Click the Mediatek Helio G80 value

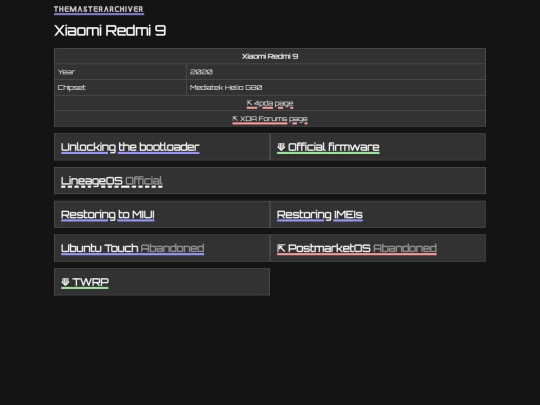coord(226,87)
